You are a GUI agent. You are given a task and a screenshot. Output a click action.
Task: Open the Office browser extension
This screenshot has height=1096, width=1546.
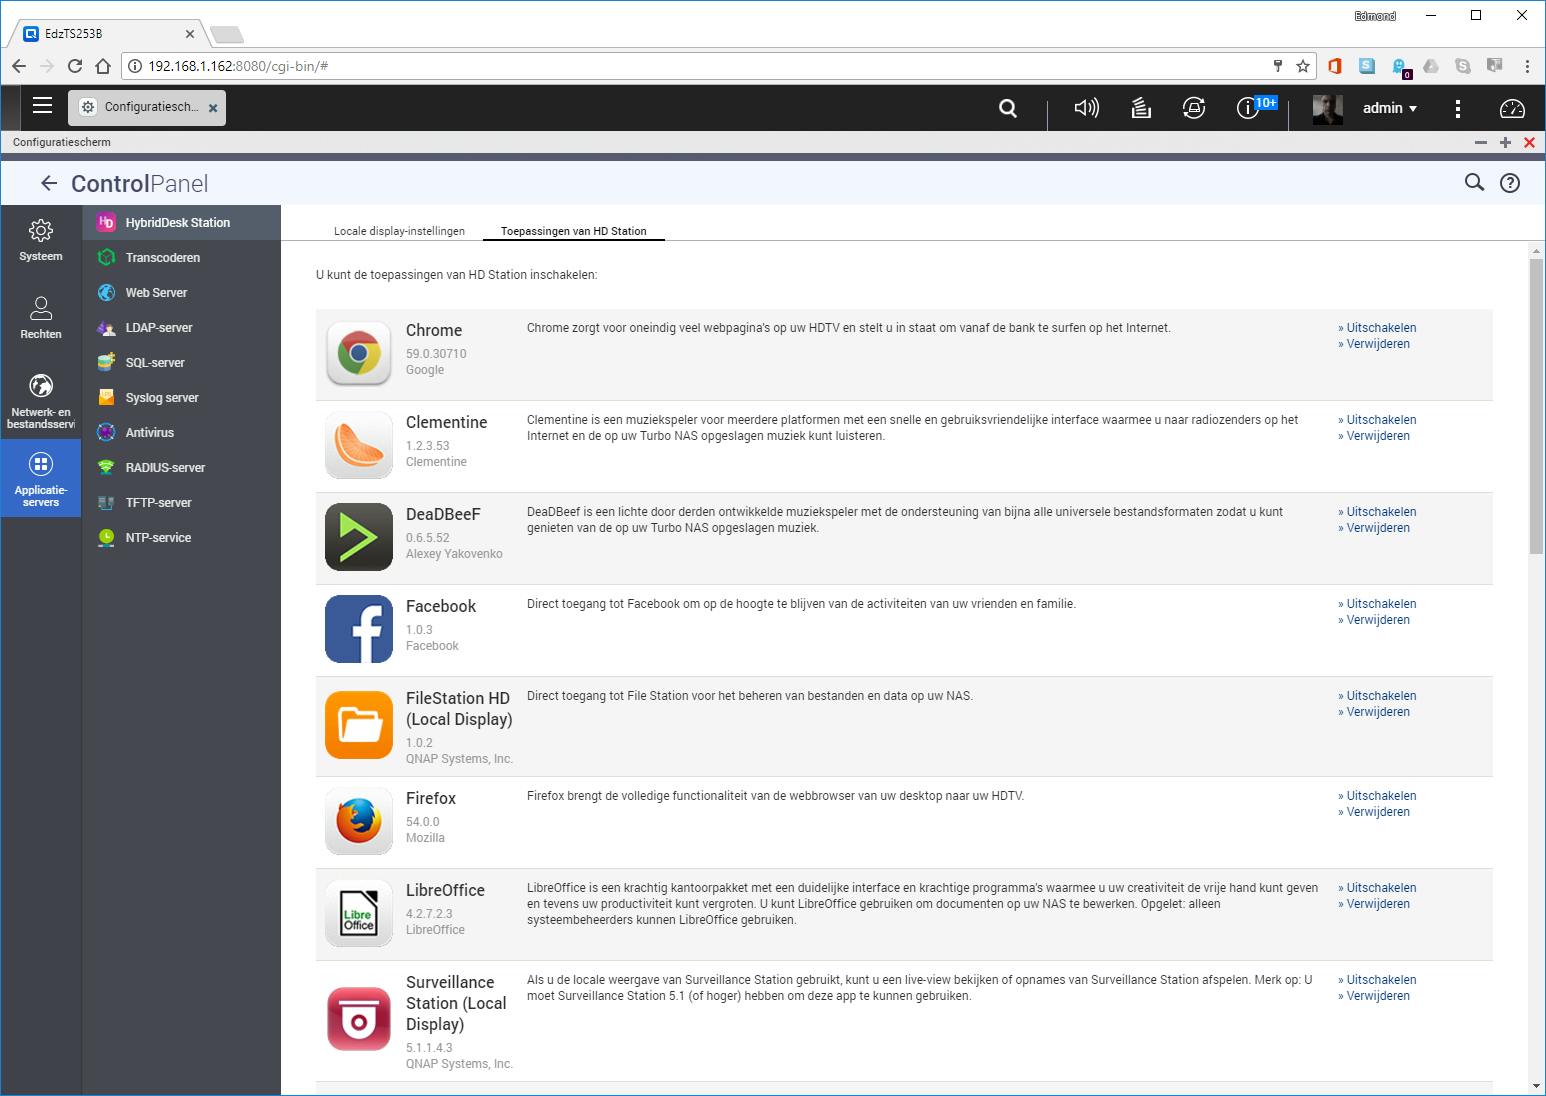pyautogui.click(x=1334, y=66)
